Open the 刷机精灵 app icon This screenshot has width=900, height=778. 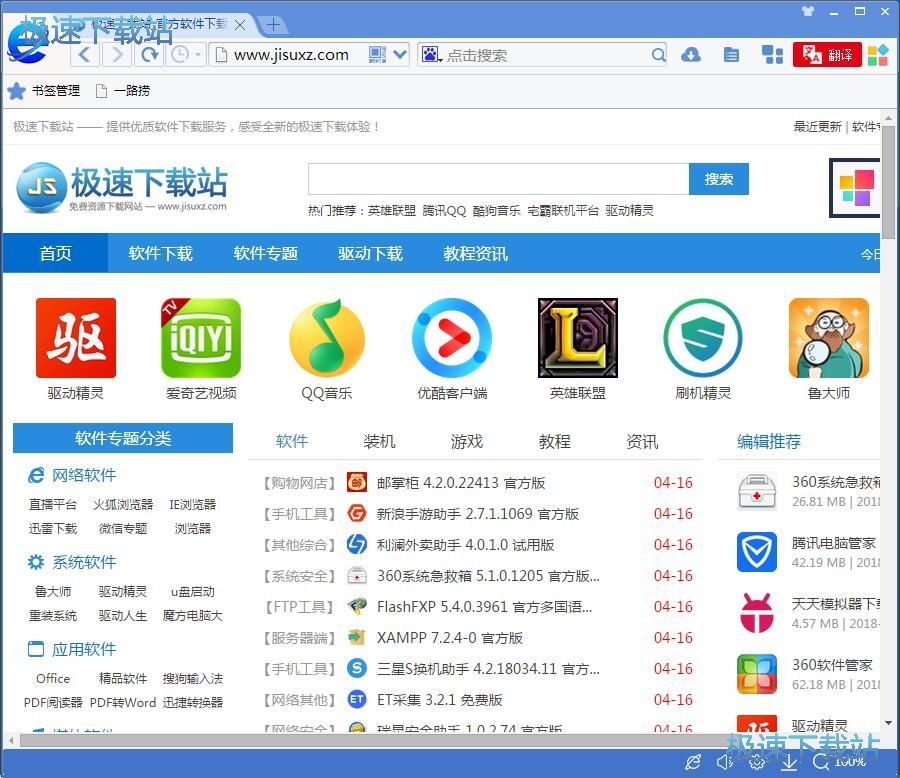(703, 338)
